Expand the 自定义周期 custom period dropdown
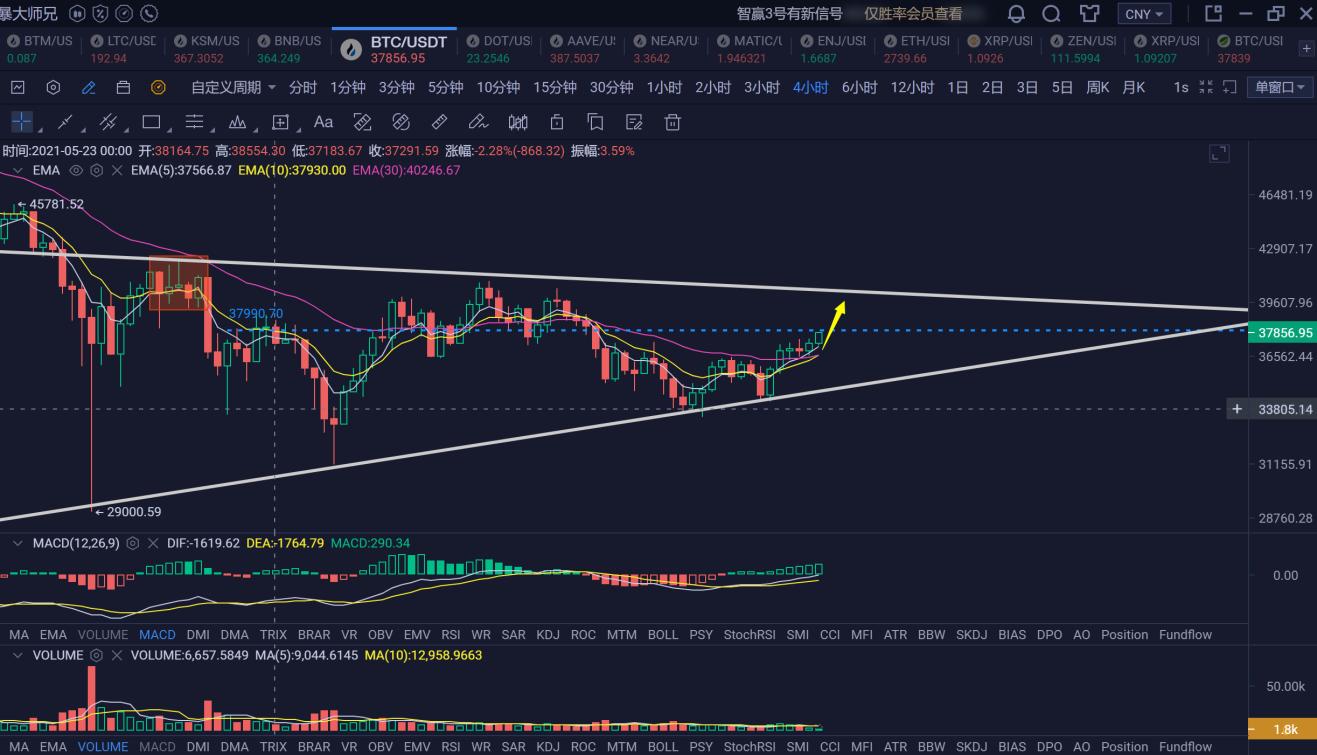Viewport: 1317px width, 755px height. (233, 88)
